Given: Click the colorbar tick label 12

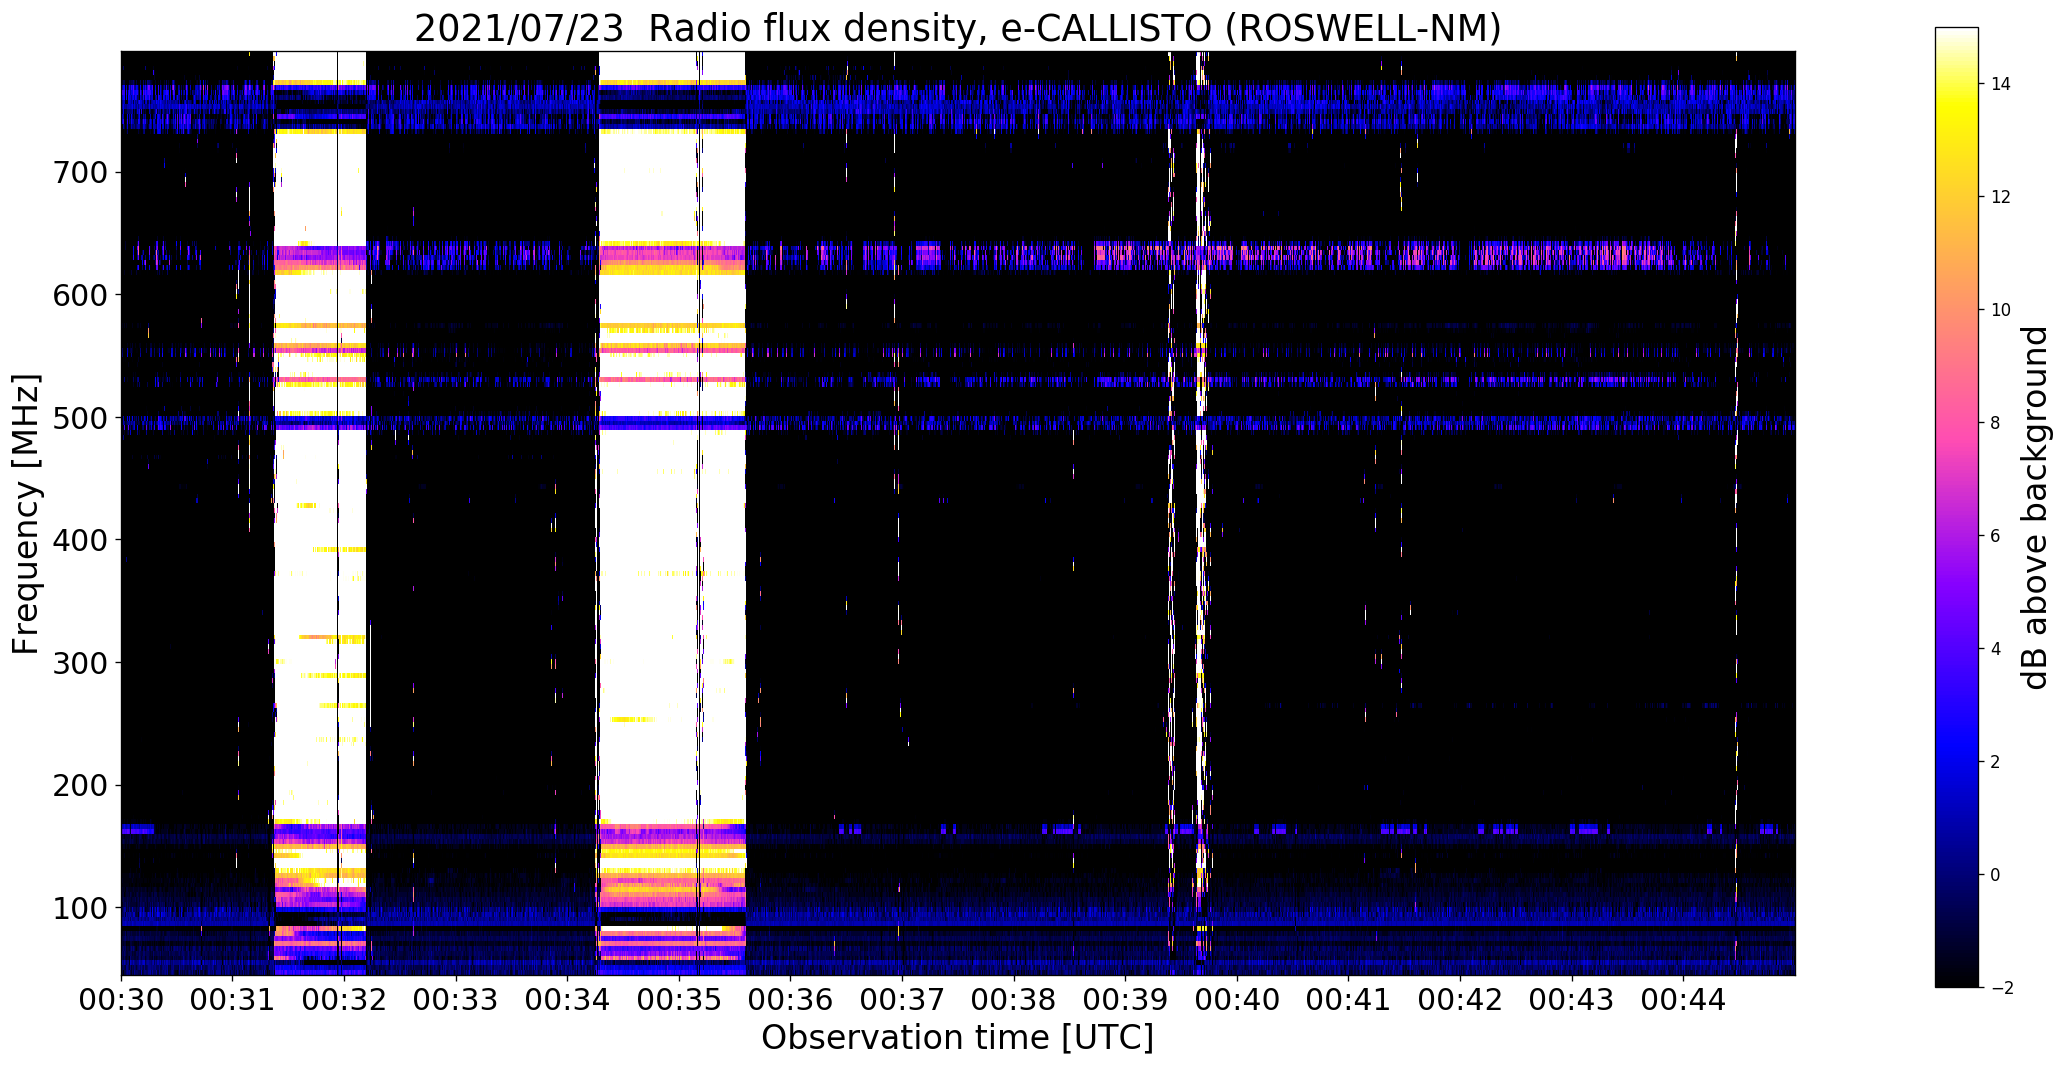Looking at the screenshot, I should point(2001,197).
